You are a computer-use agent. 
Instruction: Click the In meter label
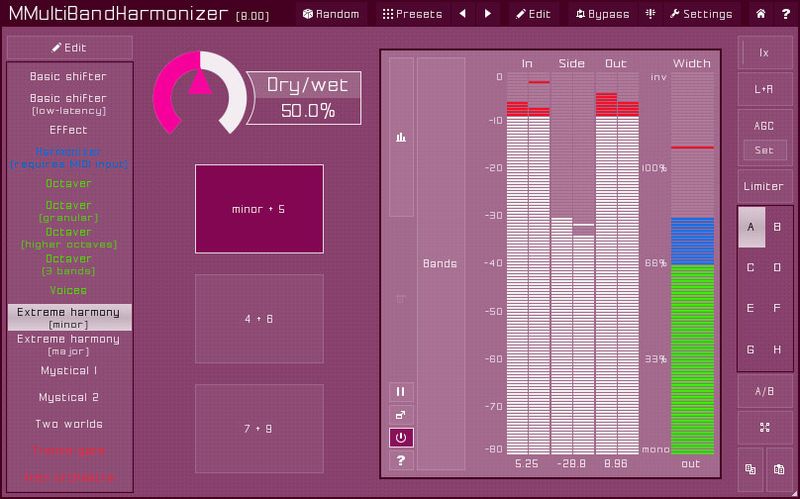coord(528,63)
